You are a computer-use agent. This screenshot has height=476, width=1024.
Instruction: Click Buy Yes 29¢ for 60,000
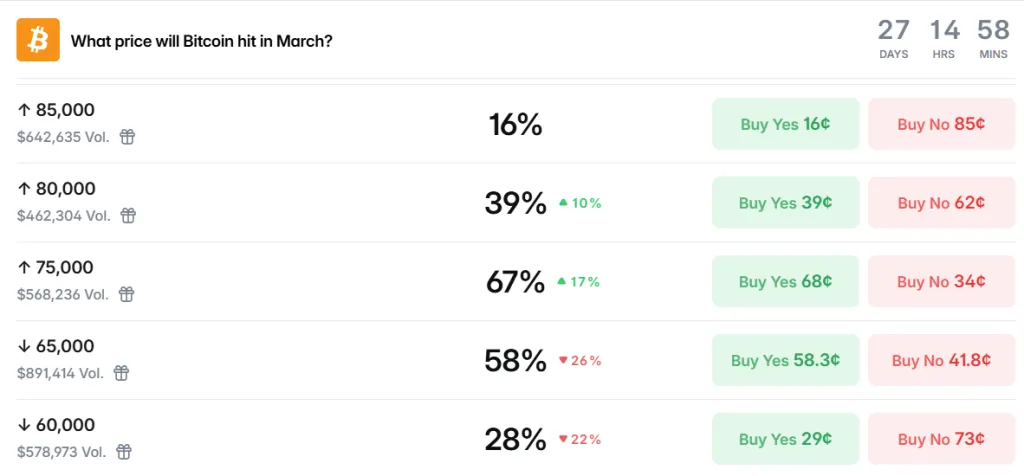(x=785, y=439)
